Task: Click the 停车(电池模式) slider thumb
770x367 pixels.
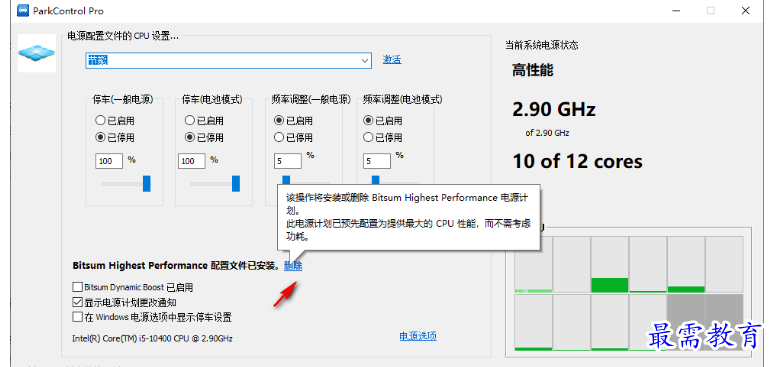Action: tap(236, 183)
